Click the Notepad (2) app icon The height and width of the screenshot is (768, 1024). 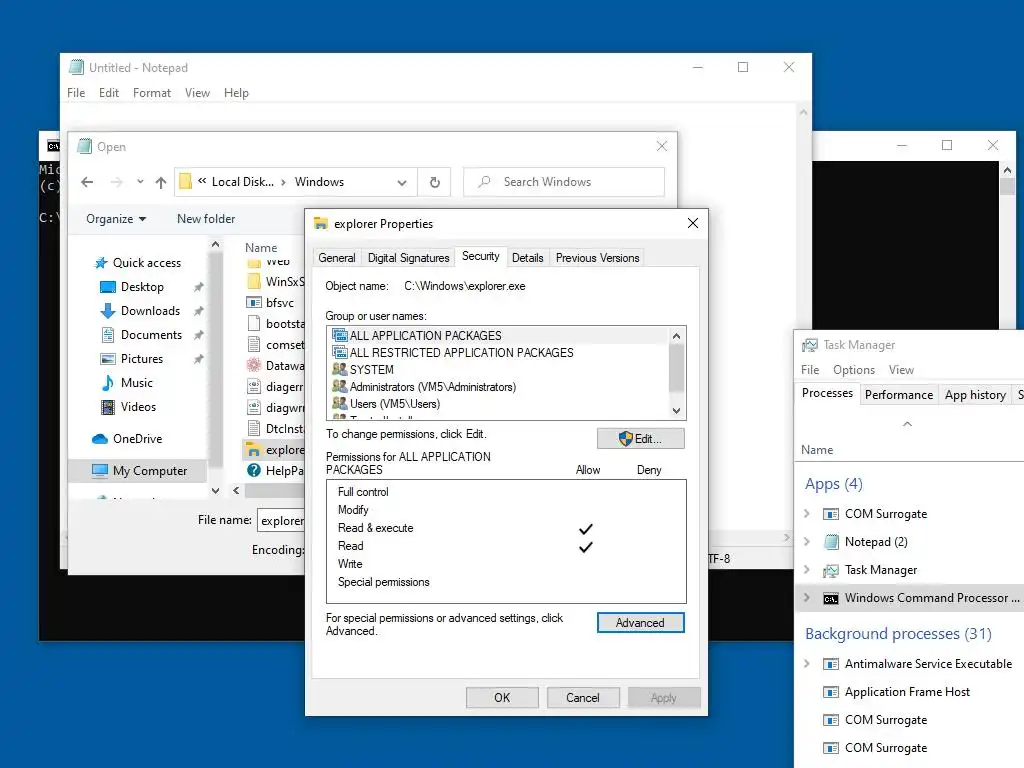[831, 542]
